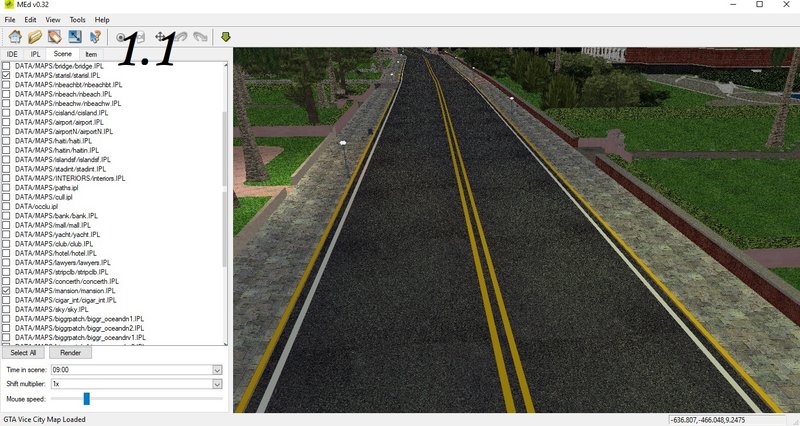800x426 pixels.
Task: Switch to the IDE tab
Action: tap(12, 54)
